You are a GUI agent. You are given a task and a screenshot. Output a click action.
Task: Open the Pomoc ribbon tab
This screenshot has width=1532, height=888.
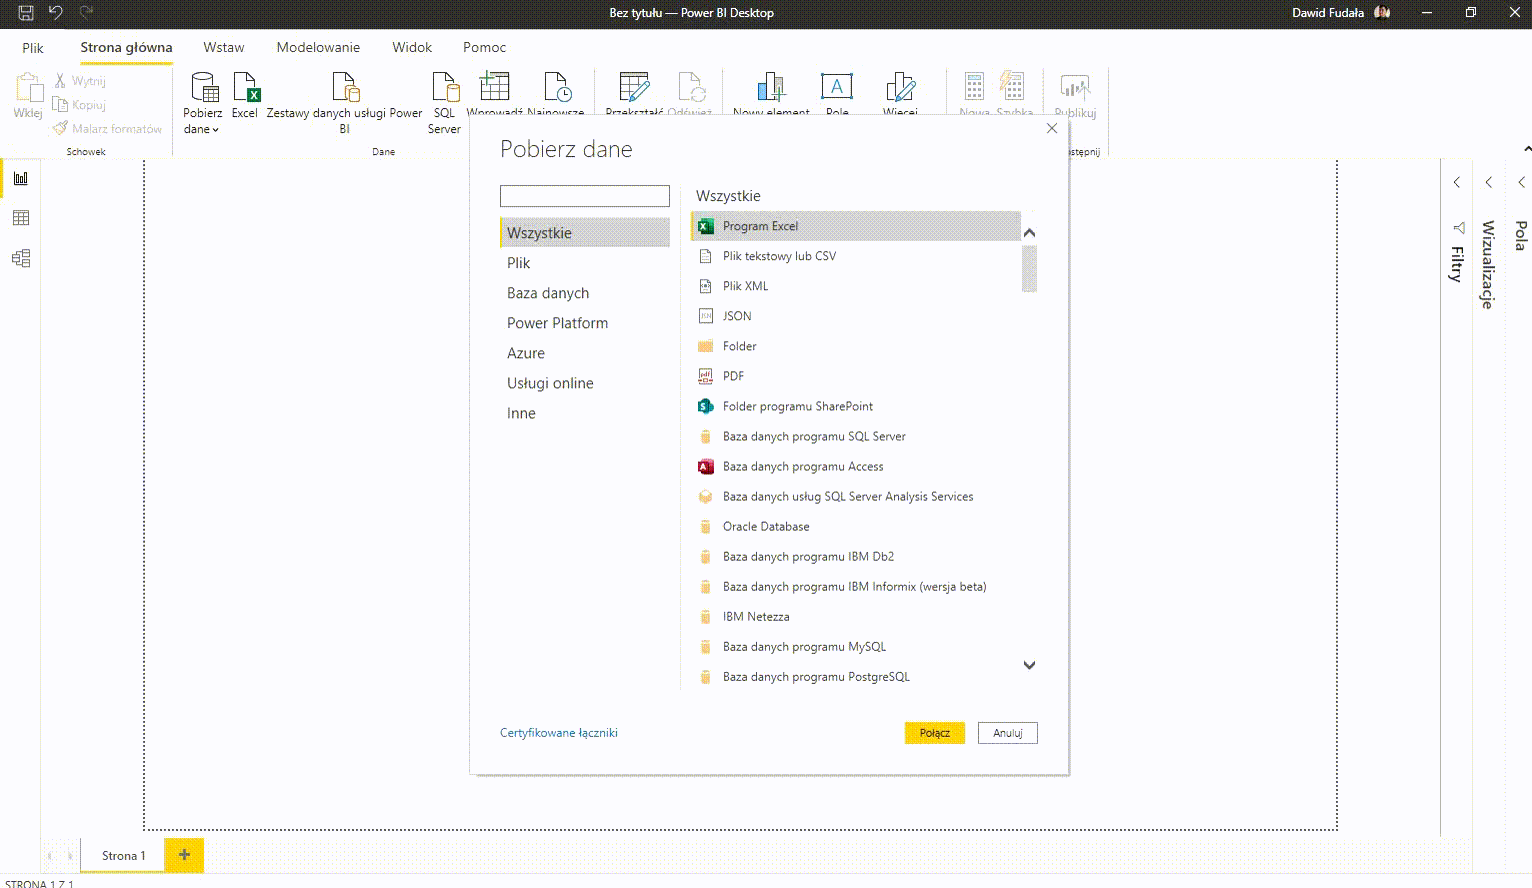tap(484, 47)
